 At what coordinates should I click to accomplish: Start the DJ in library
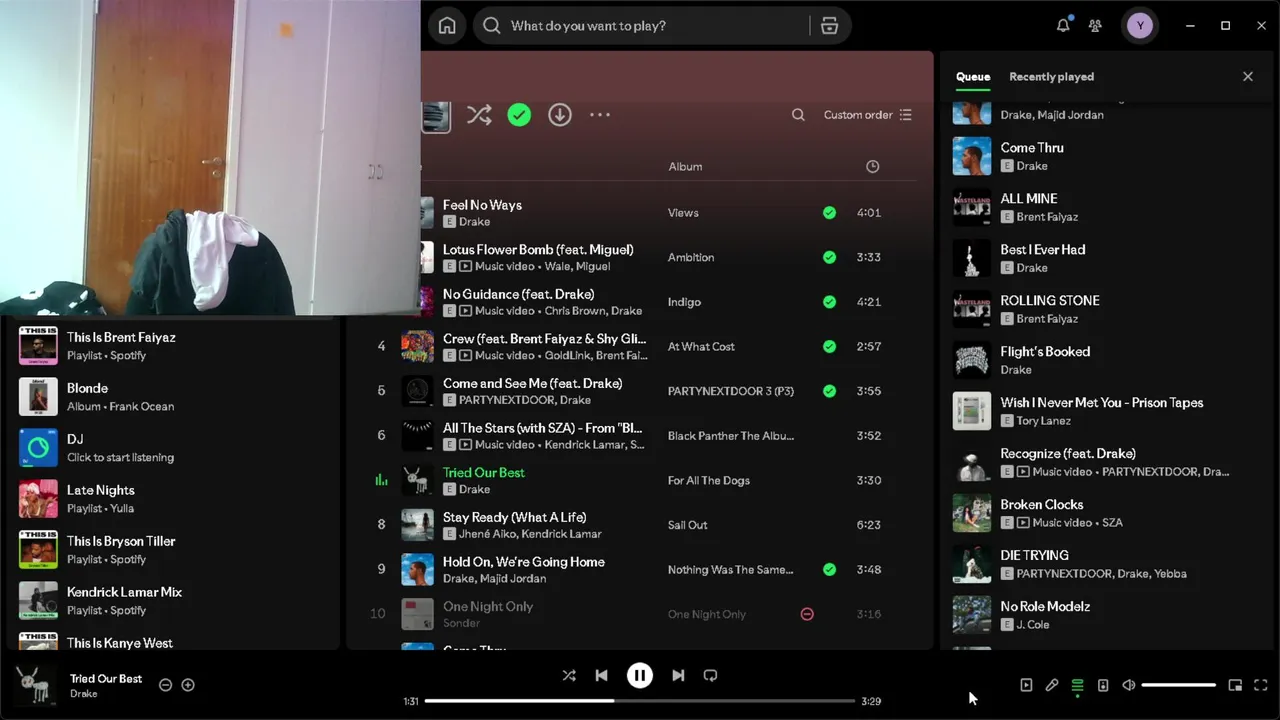[172, 448]
